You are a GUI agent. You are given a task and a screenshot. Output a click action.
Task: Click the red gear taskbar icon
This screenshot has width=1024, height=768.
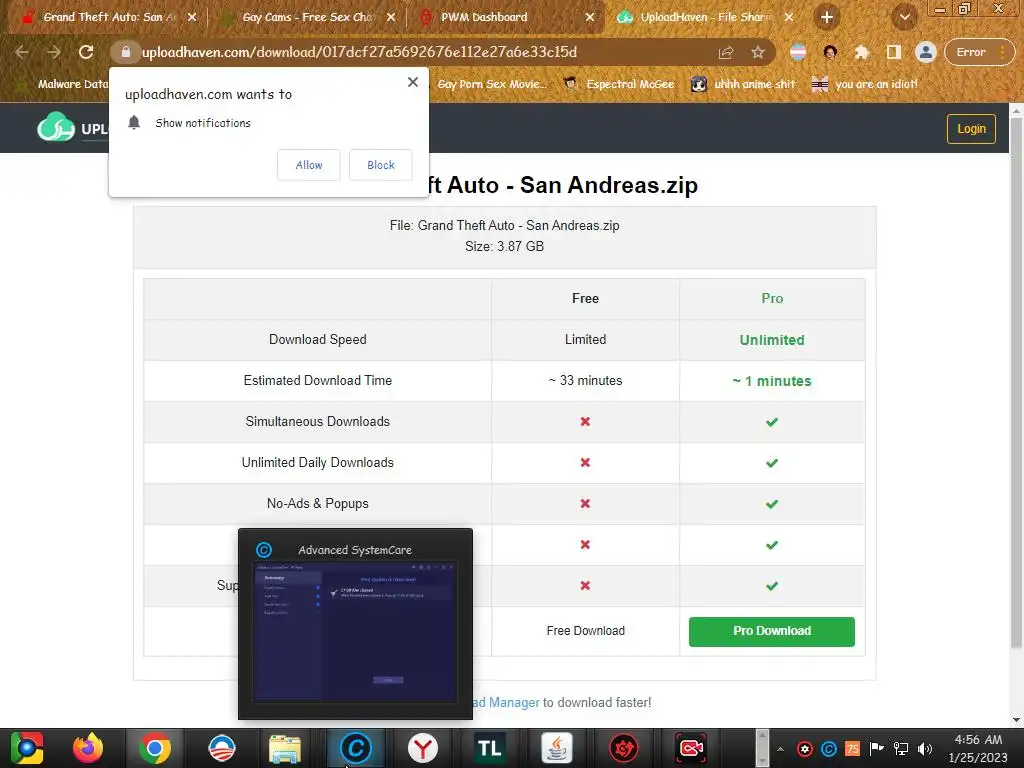coord(624,748)
